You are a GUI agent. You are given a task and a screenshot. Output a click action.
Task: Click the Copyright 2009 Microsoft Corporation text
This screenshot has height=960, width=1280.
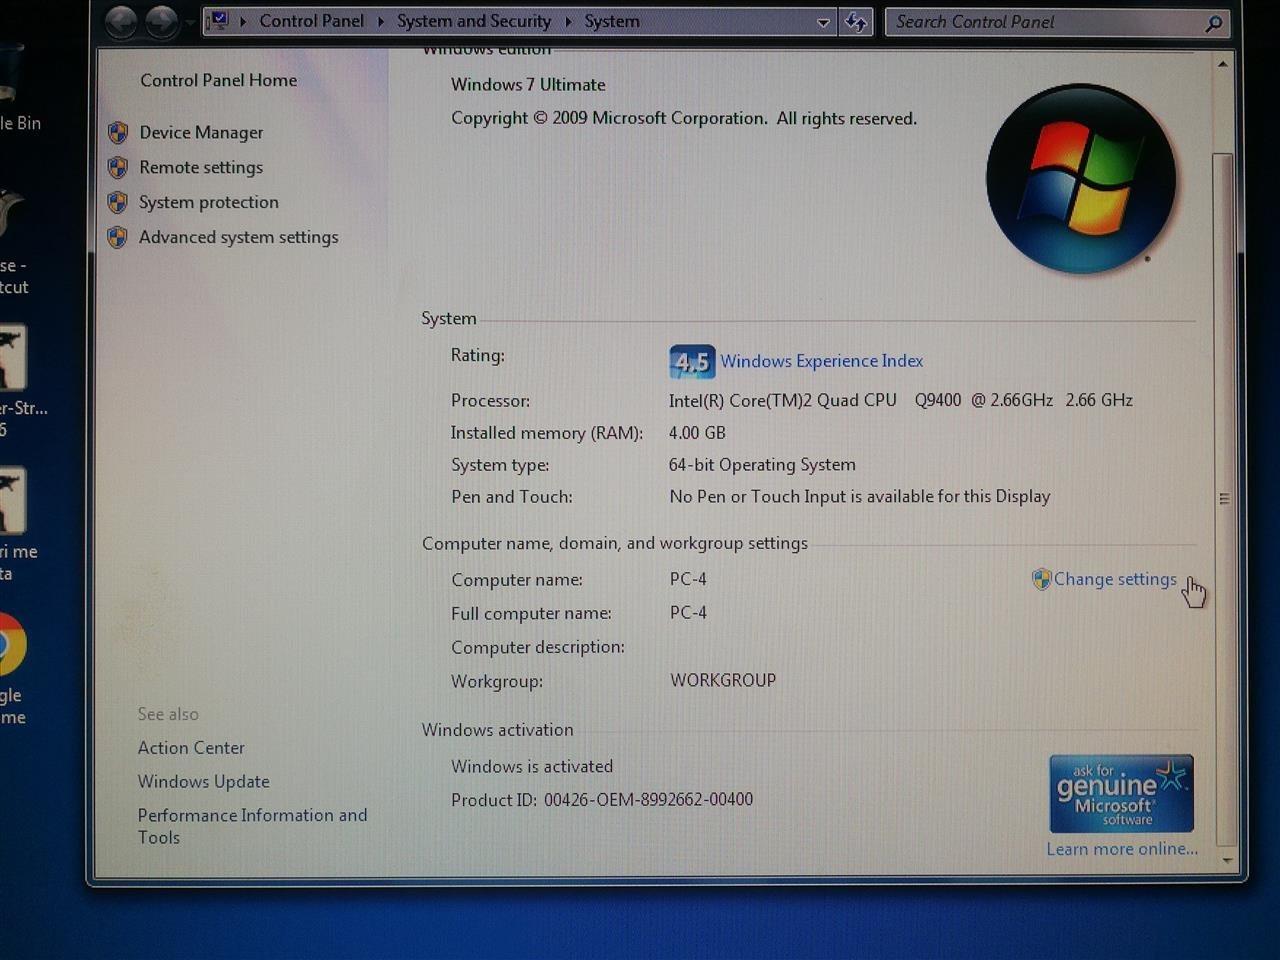click(684, 118)
